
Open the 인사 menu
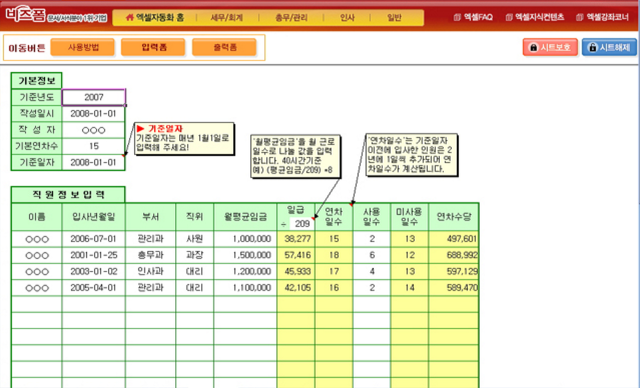point(347,18)
